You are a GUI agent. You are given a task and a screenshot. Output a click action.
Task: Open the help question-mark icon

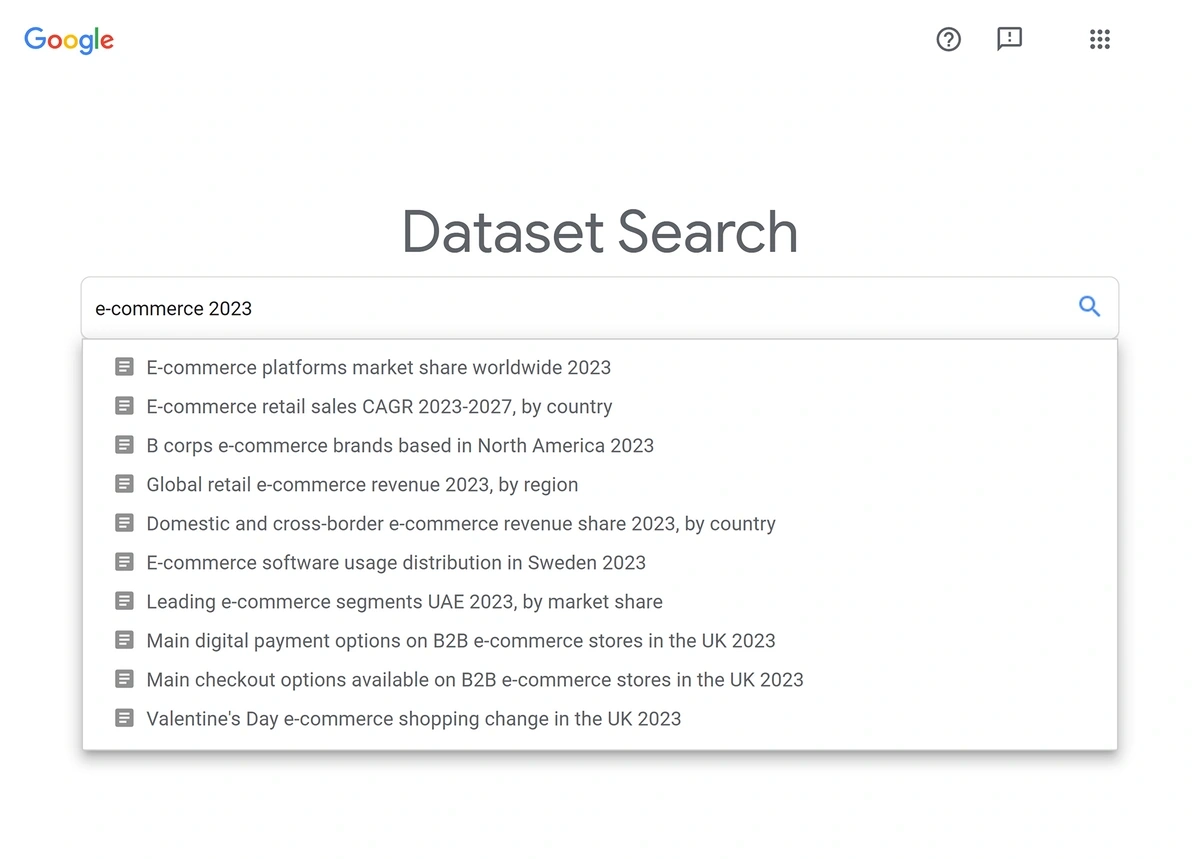pos(948,39)
